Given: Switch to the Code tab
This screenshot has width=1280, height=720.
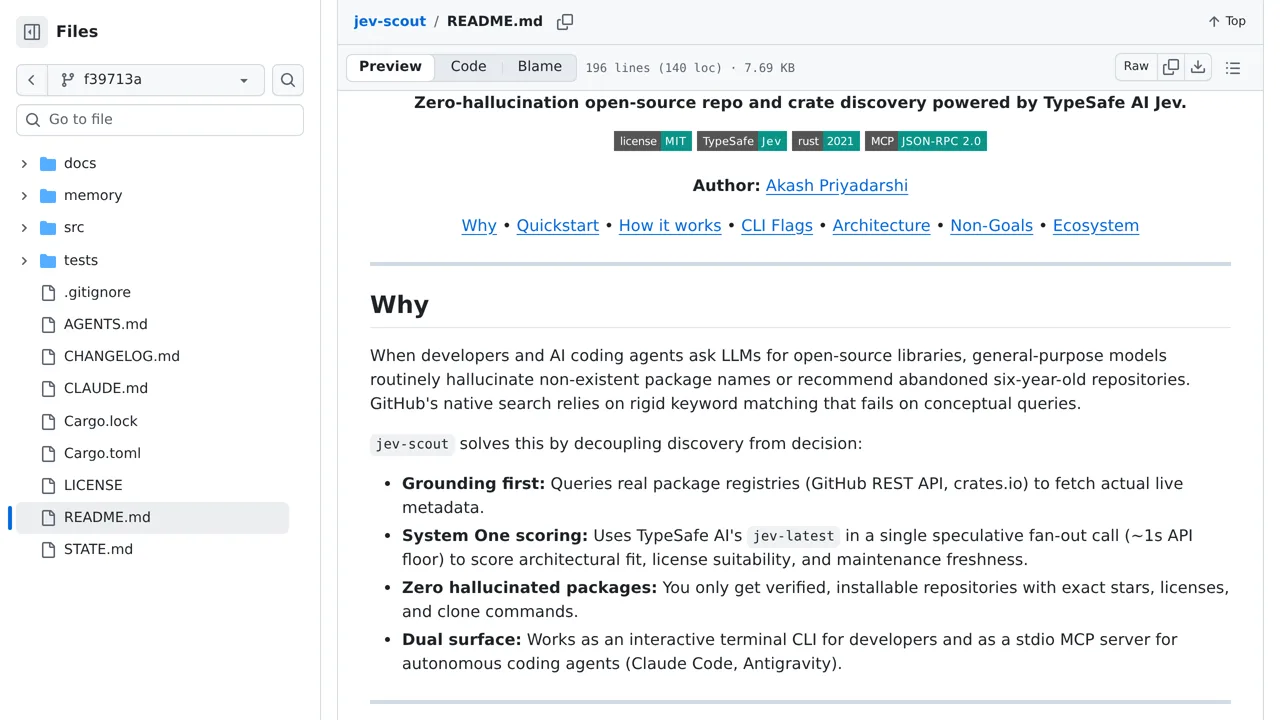Looking at the screenshot, I should pyautogui.click(x=468, y=67).
